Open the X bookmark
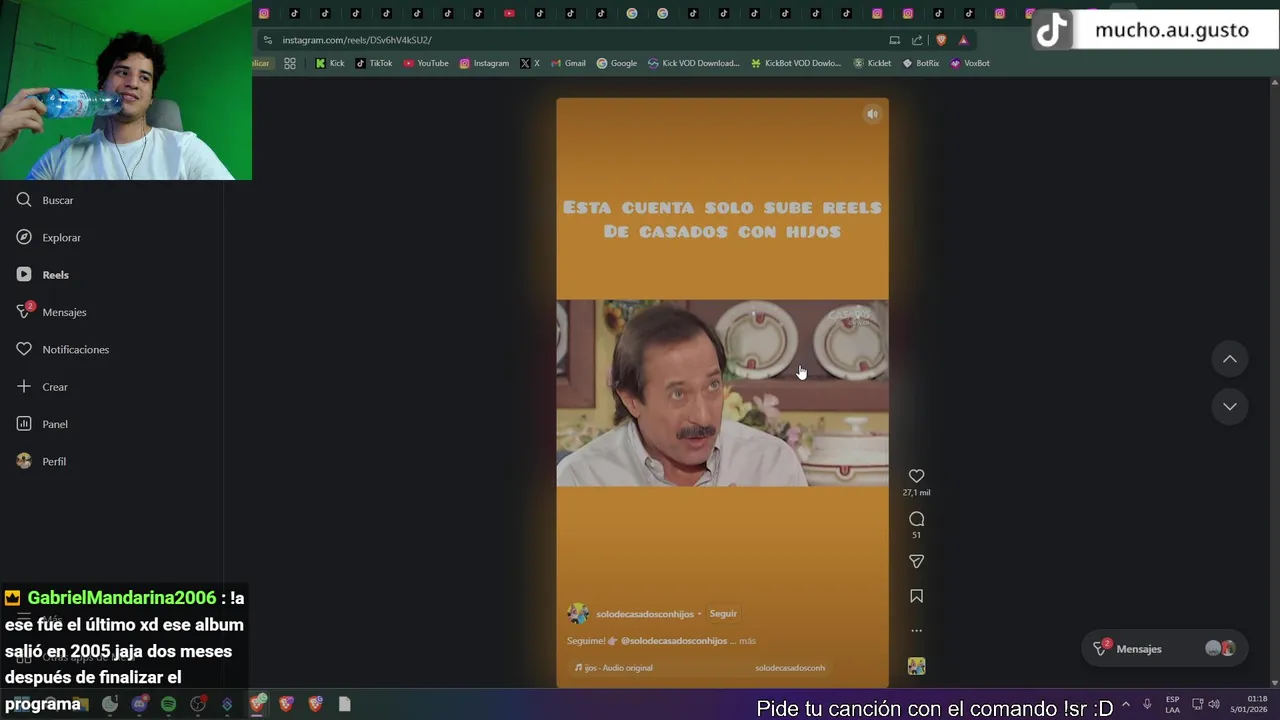The image size is (1280, 720). click(x=530, y=63)
